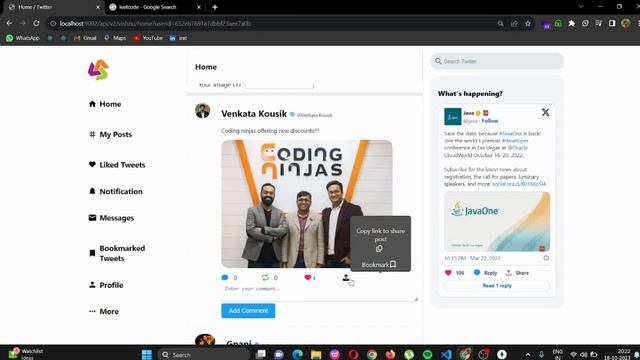Click the taskbar Search box
This screenshot has width=640, height=360.
(x=203, y=354)
